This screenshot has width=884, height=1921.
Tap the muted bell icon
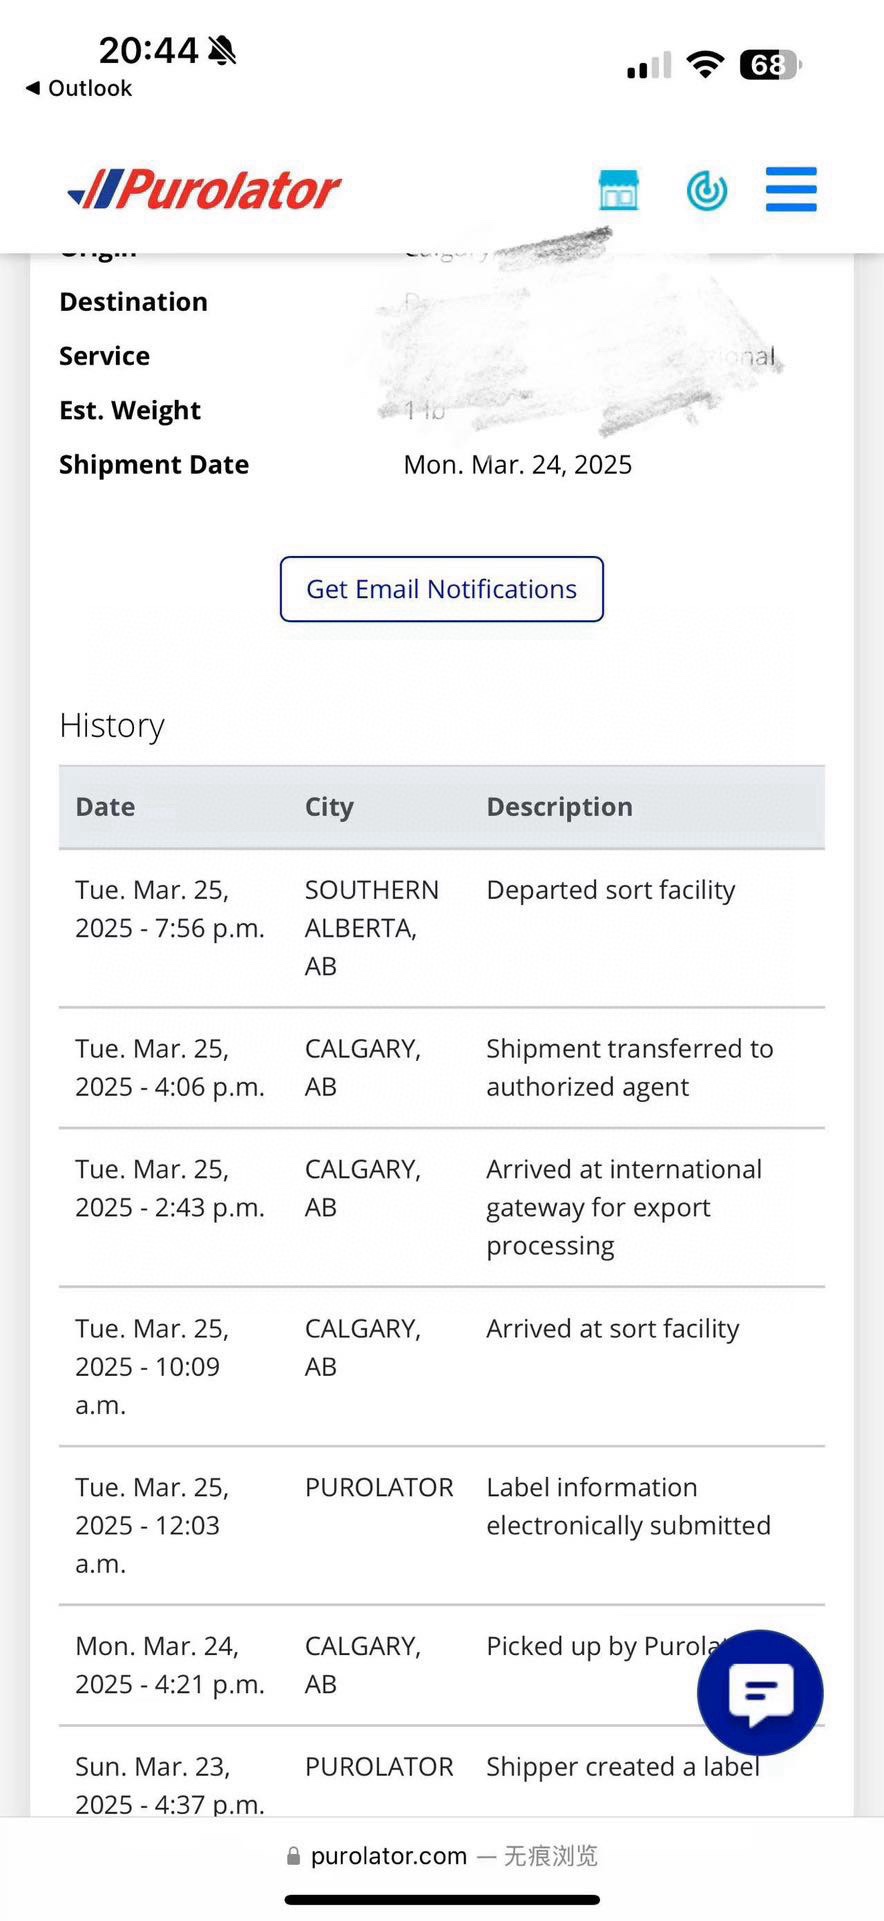222,49
